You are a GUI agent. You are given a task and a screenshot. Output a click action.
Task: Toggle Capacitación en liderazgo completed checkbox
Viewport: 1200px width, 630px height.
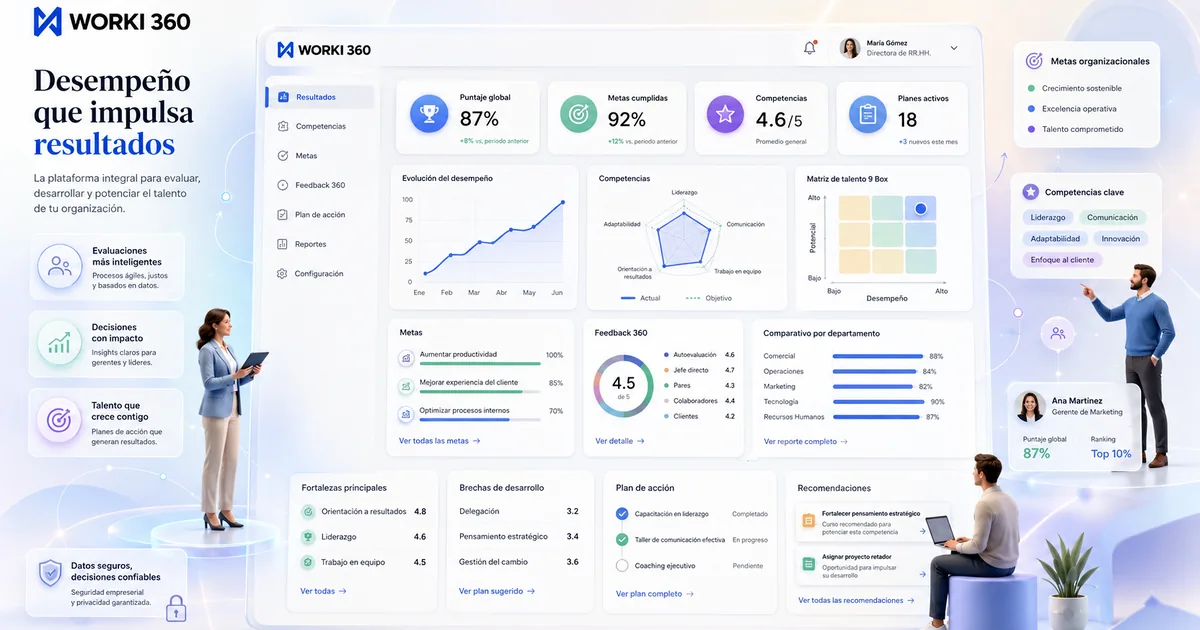point(622,514)
